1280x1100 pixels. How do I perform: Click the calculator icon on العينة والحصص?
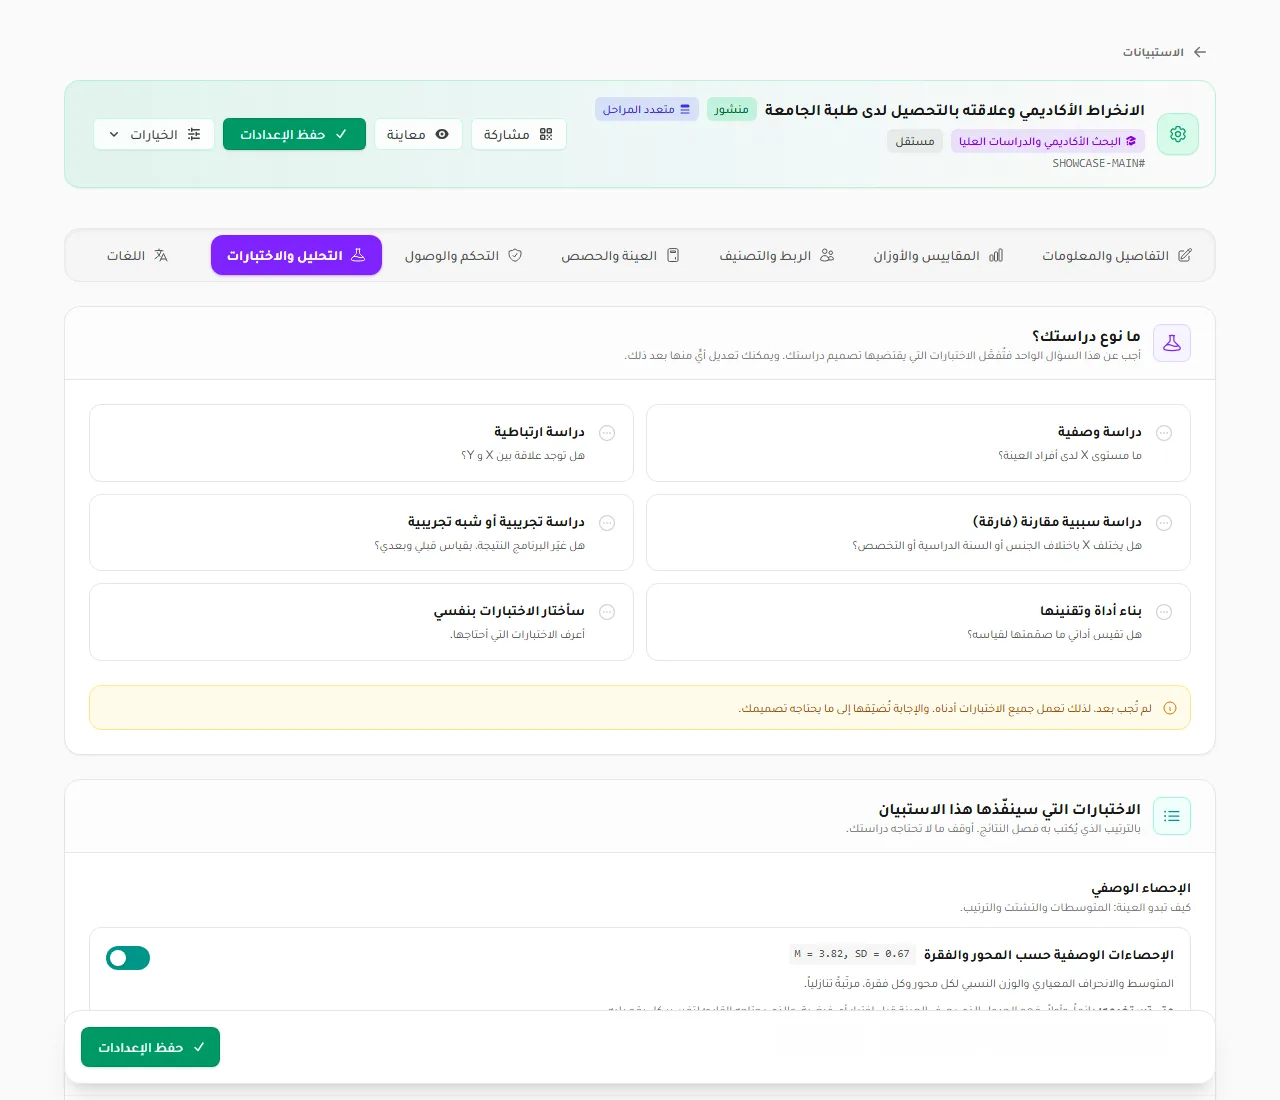coord(673,256)
